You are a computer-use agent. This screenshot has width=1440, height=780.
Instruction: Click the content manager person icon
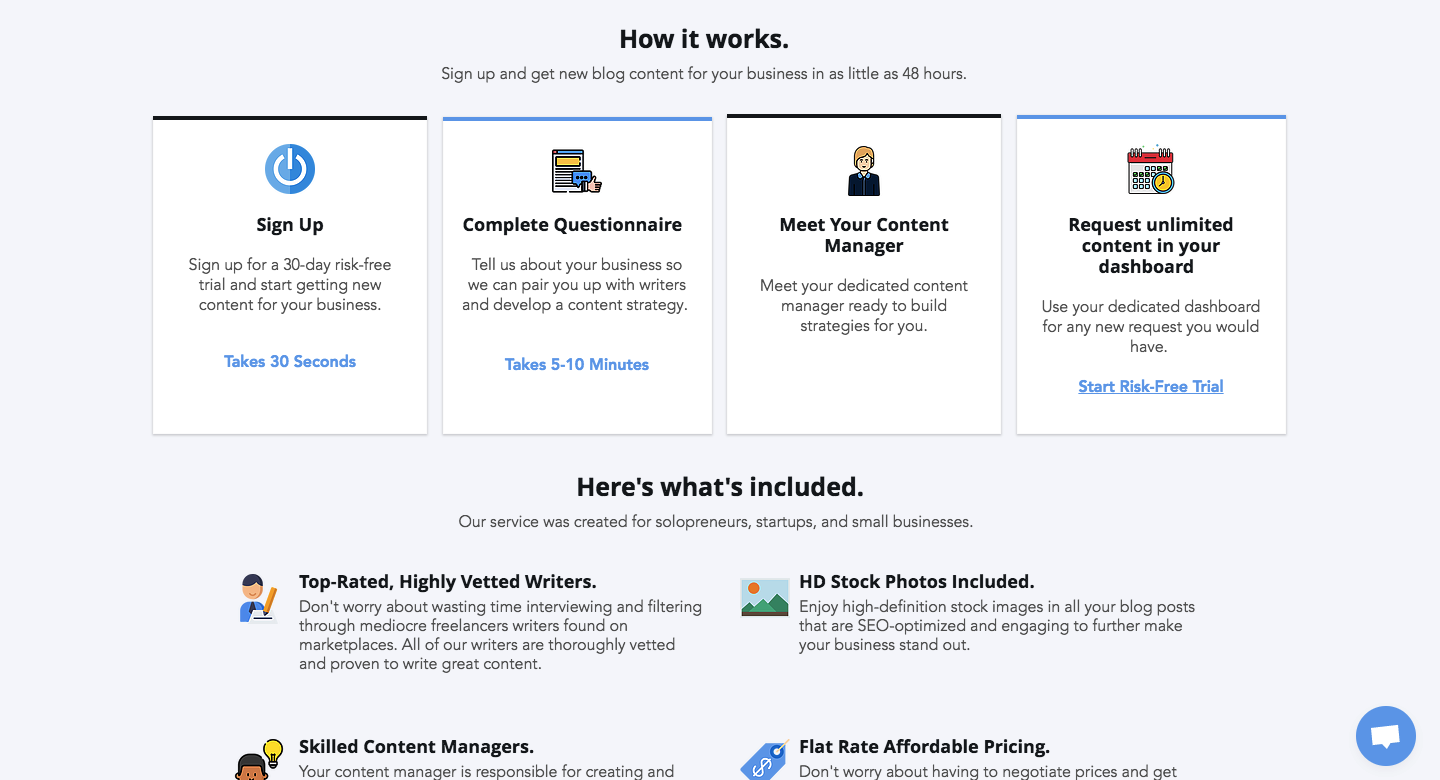[x=864, y=171]
